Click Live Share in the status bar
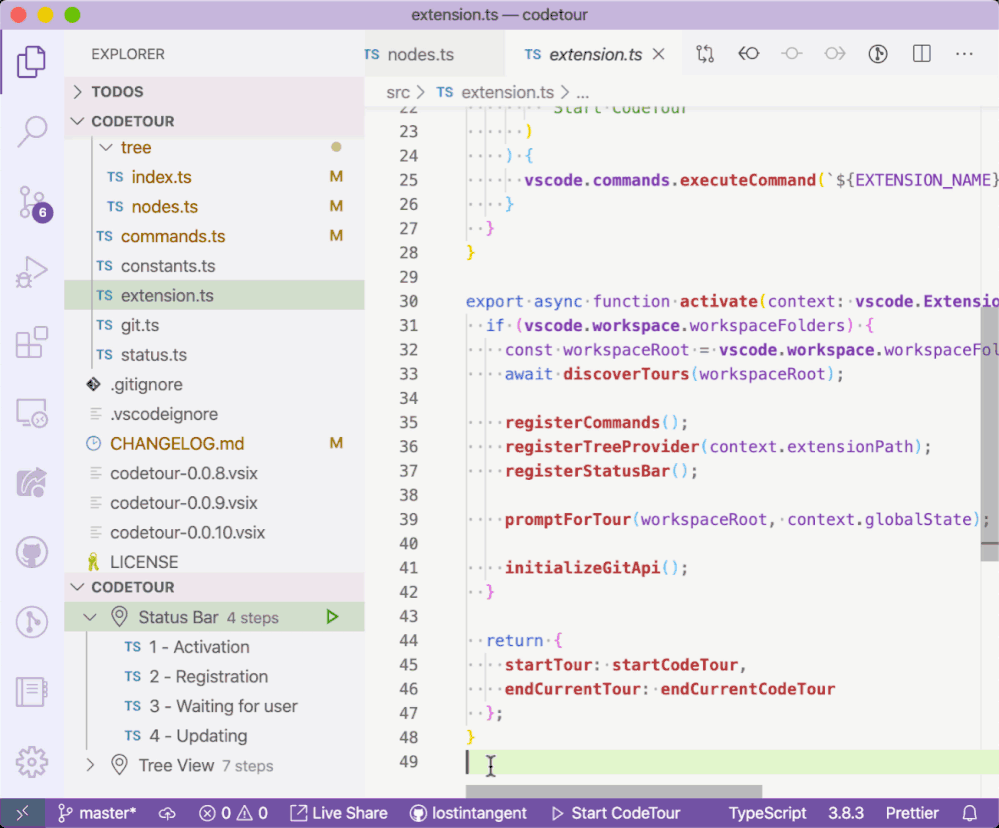This screenshot has height=828, width=999. [x=339, y=813]
